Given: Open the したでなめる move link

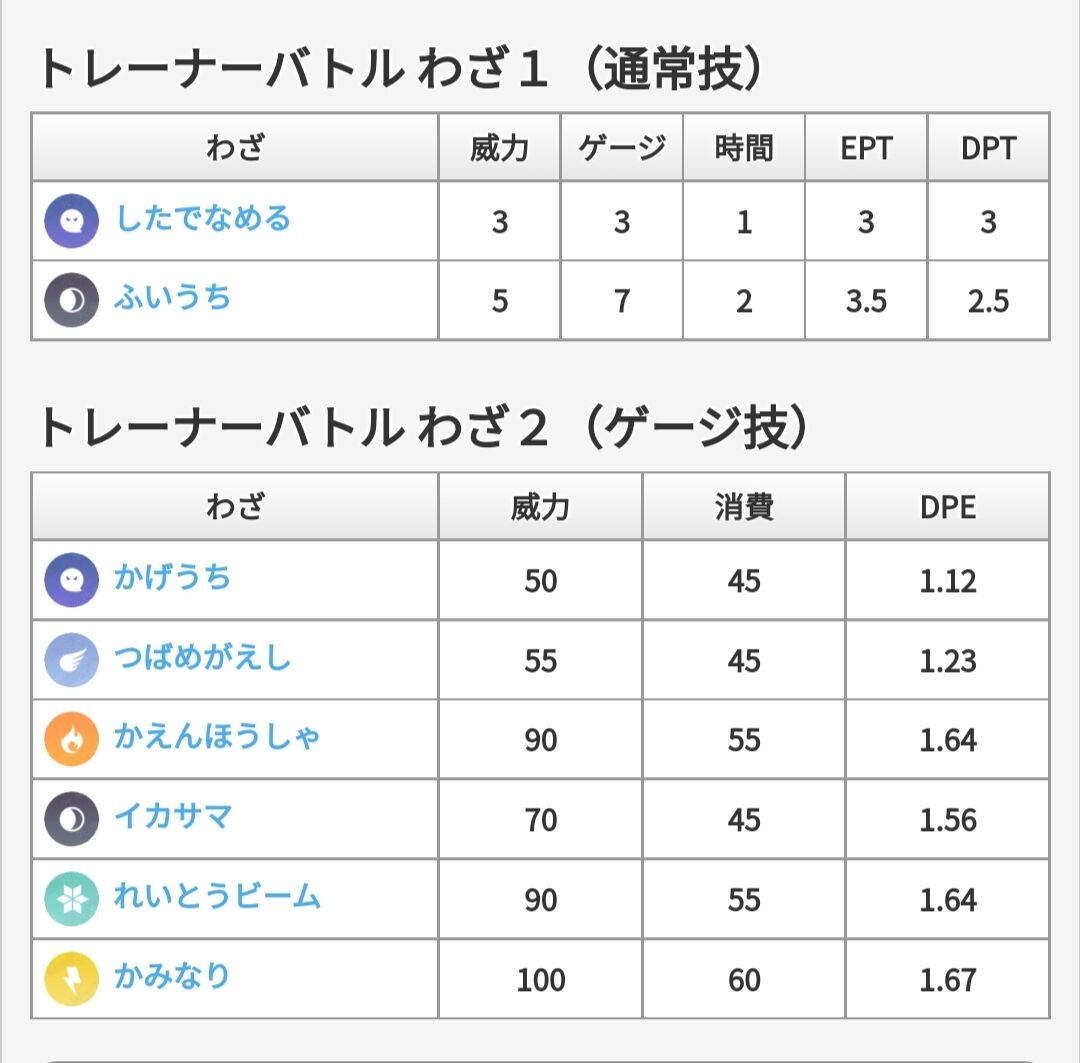Looking at the screenshot, I should pyautogui.click(x=203, y=218).
